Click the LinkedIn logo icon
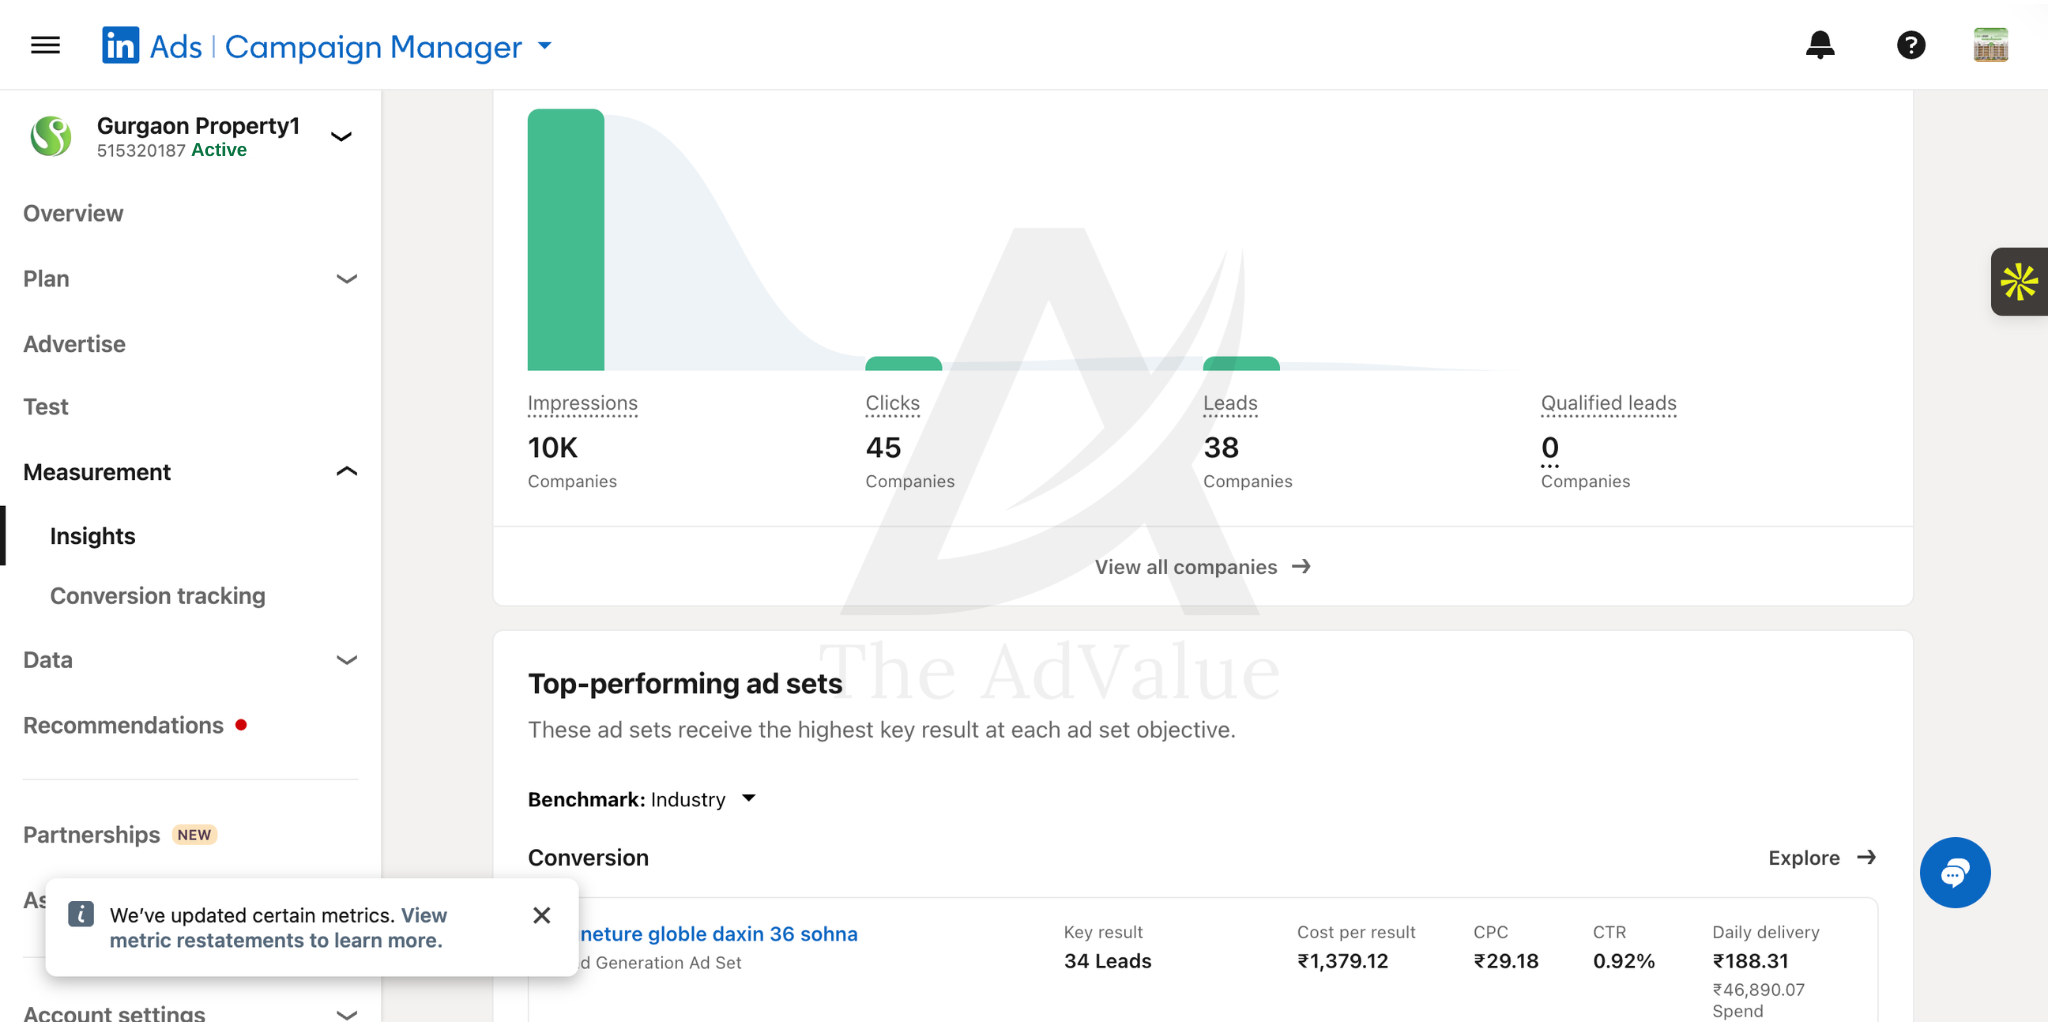Image resolution: width=2048 pixels, height=1022 pixels. pos(120,45)
